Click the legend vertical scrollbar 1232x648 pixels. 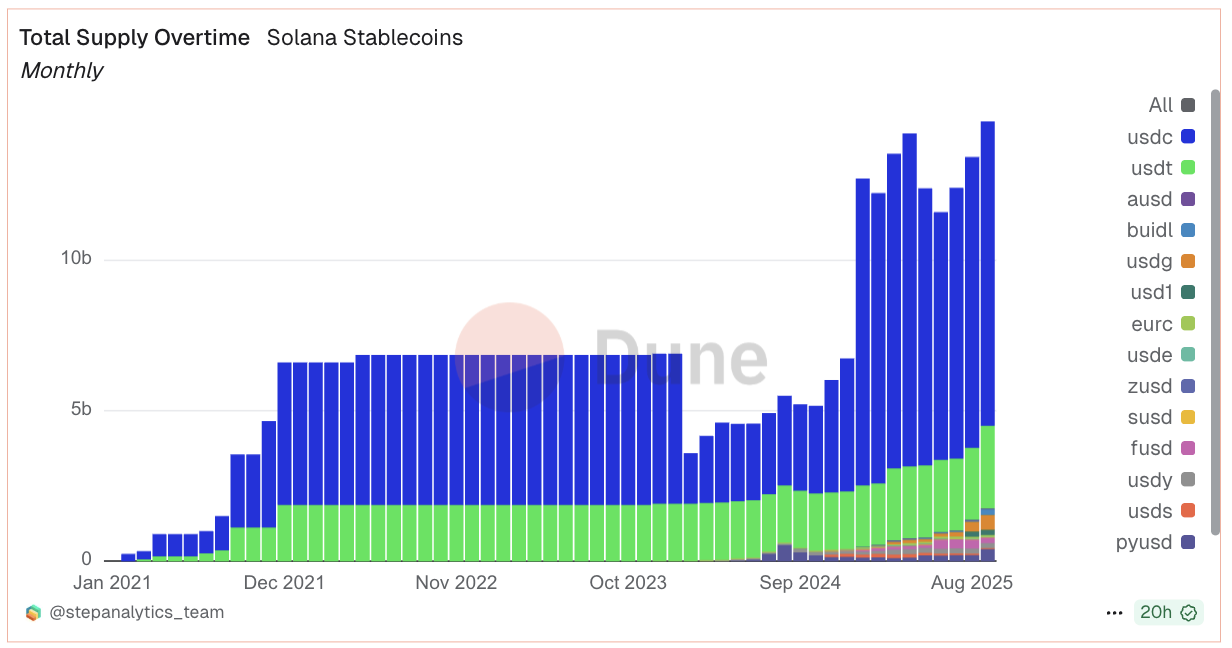(1215, 310)
